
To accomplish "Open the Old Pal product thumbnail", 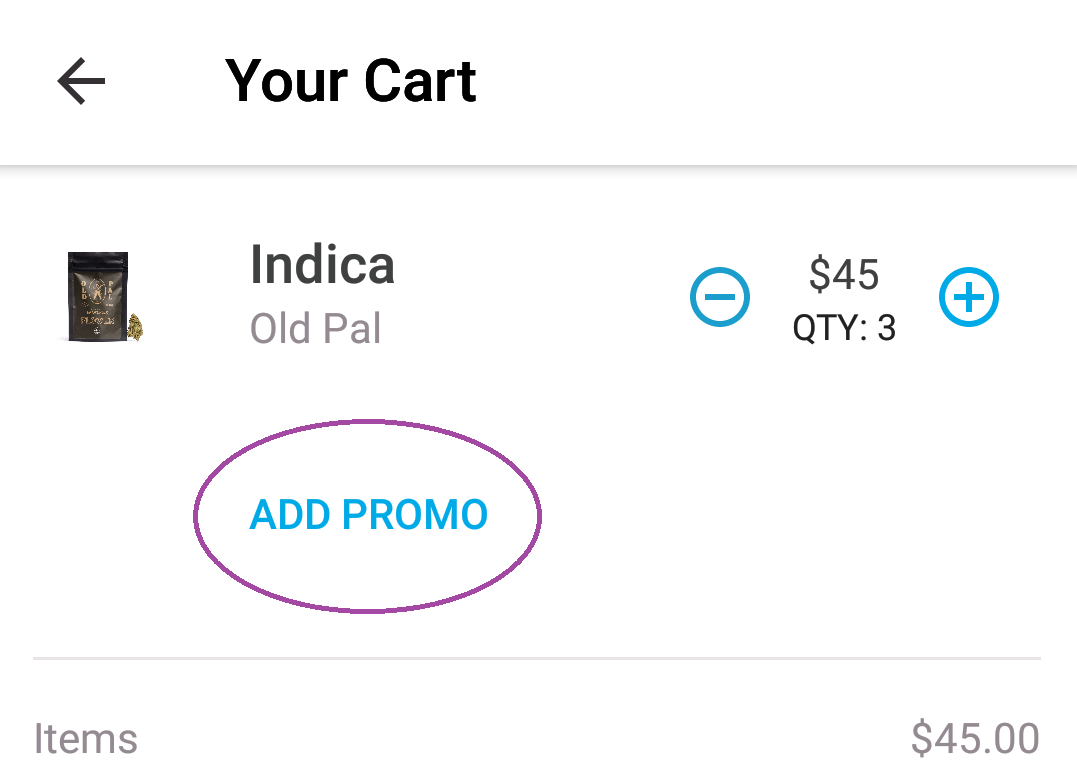I will (105, 296).
